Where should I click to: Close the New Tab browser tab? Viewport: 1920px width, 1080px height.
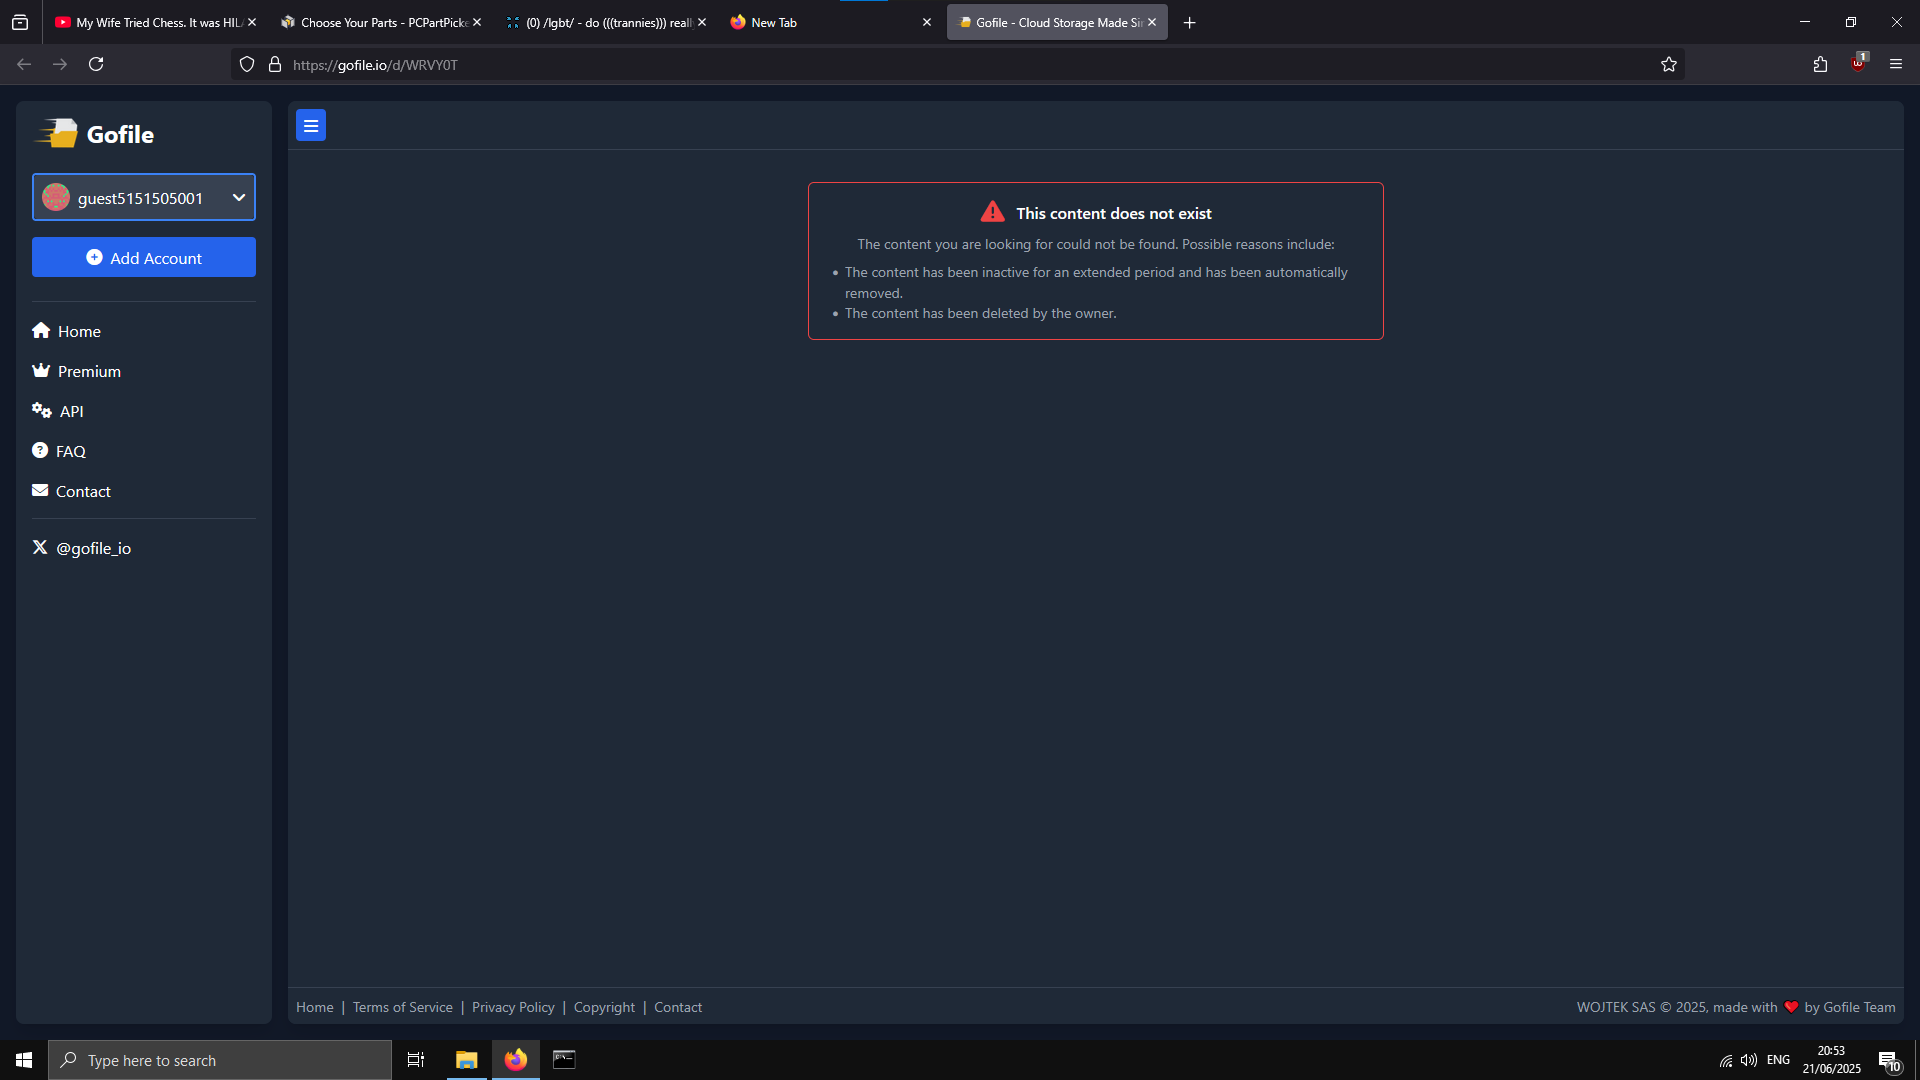pyautogui.click(x=927, y=22)
